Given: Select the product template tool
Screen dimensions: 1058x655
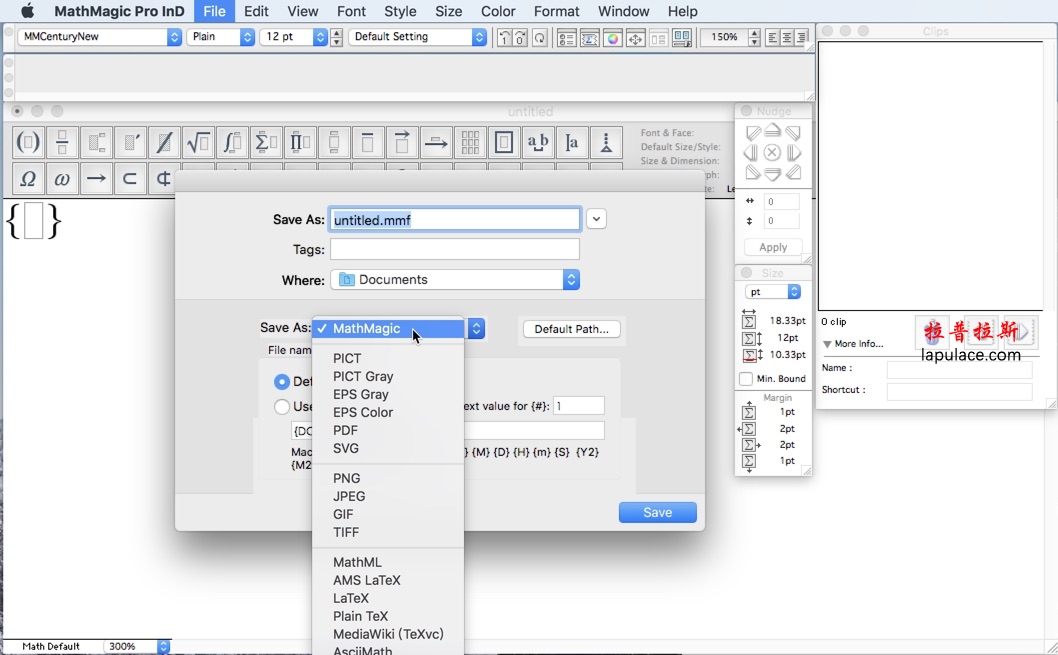Looking at the screenshot, I should [x=300, y=142].
